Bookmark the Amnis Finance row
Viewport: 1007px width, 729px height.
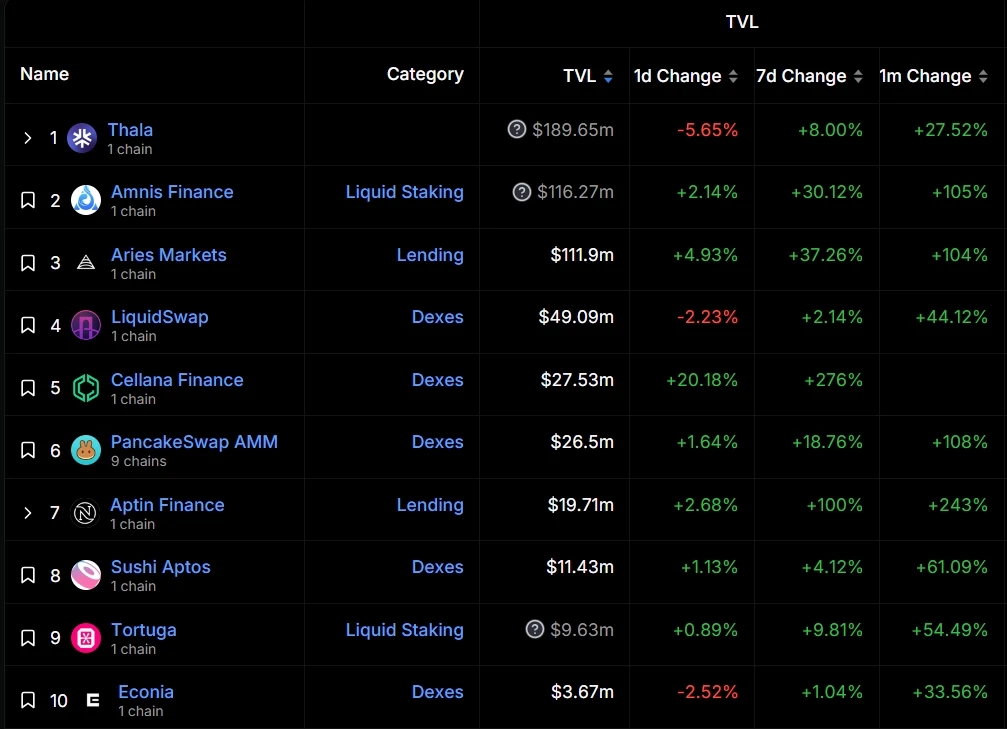tap(28, 200)
